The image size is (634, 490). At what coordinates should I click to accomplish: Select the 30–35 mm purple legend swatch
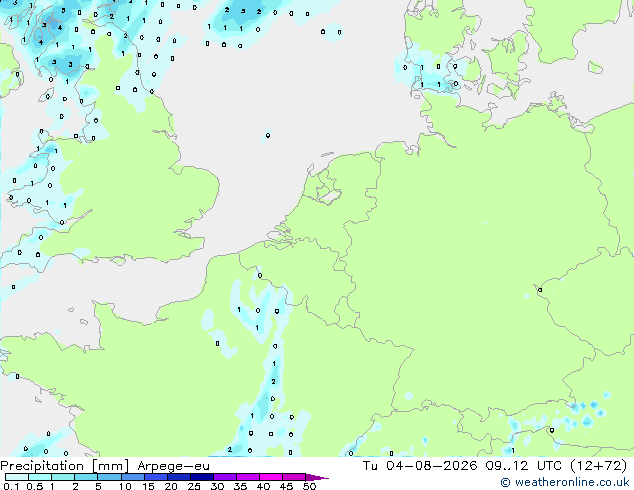point(224,477)
